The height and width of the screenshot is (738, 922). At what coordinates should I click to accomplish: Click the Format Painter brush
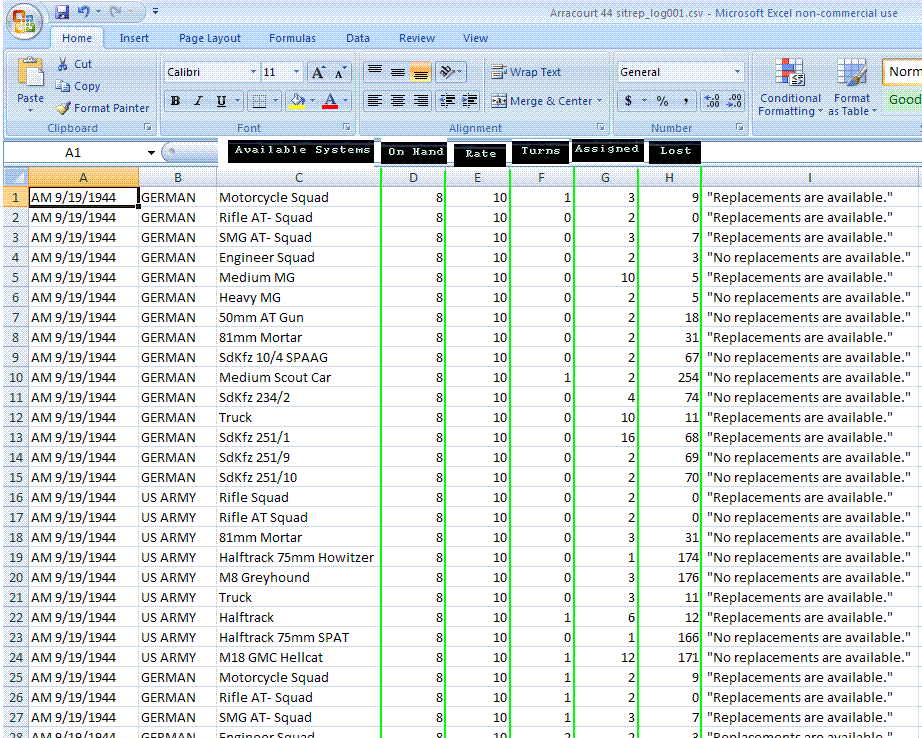[64, 108]
